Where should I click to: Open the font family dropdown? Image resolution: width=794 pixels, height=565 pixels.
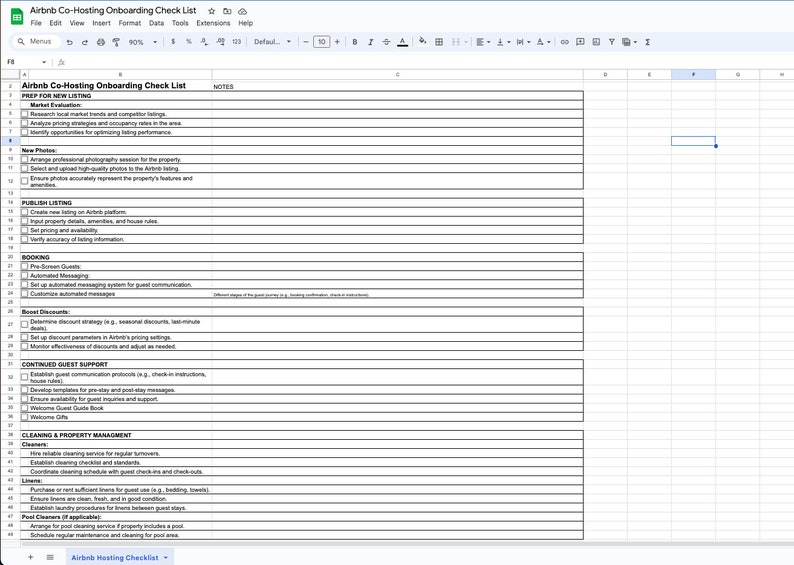272,42
